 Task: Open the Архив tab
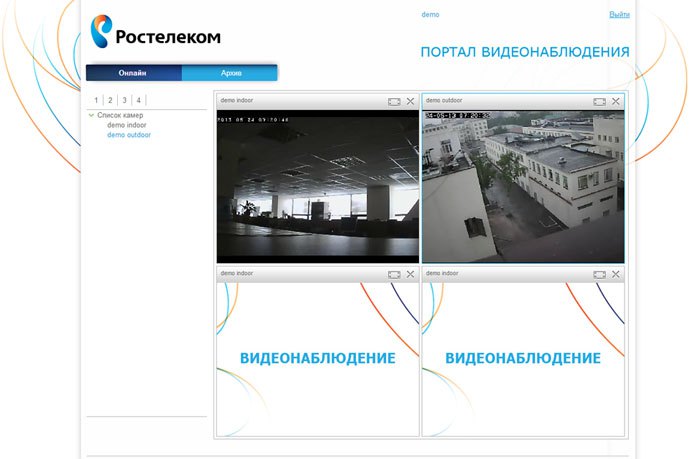click(x=230, y=73)
